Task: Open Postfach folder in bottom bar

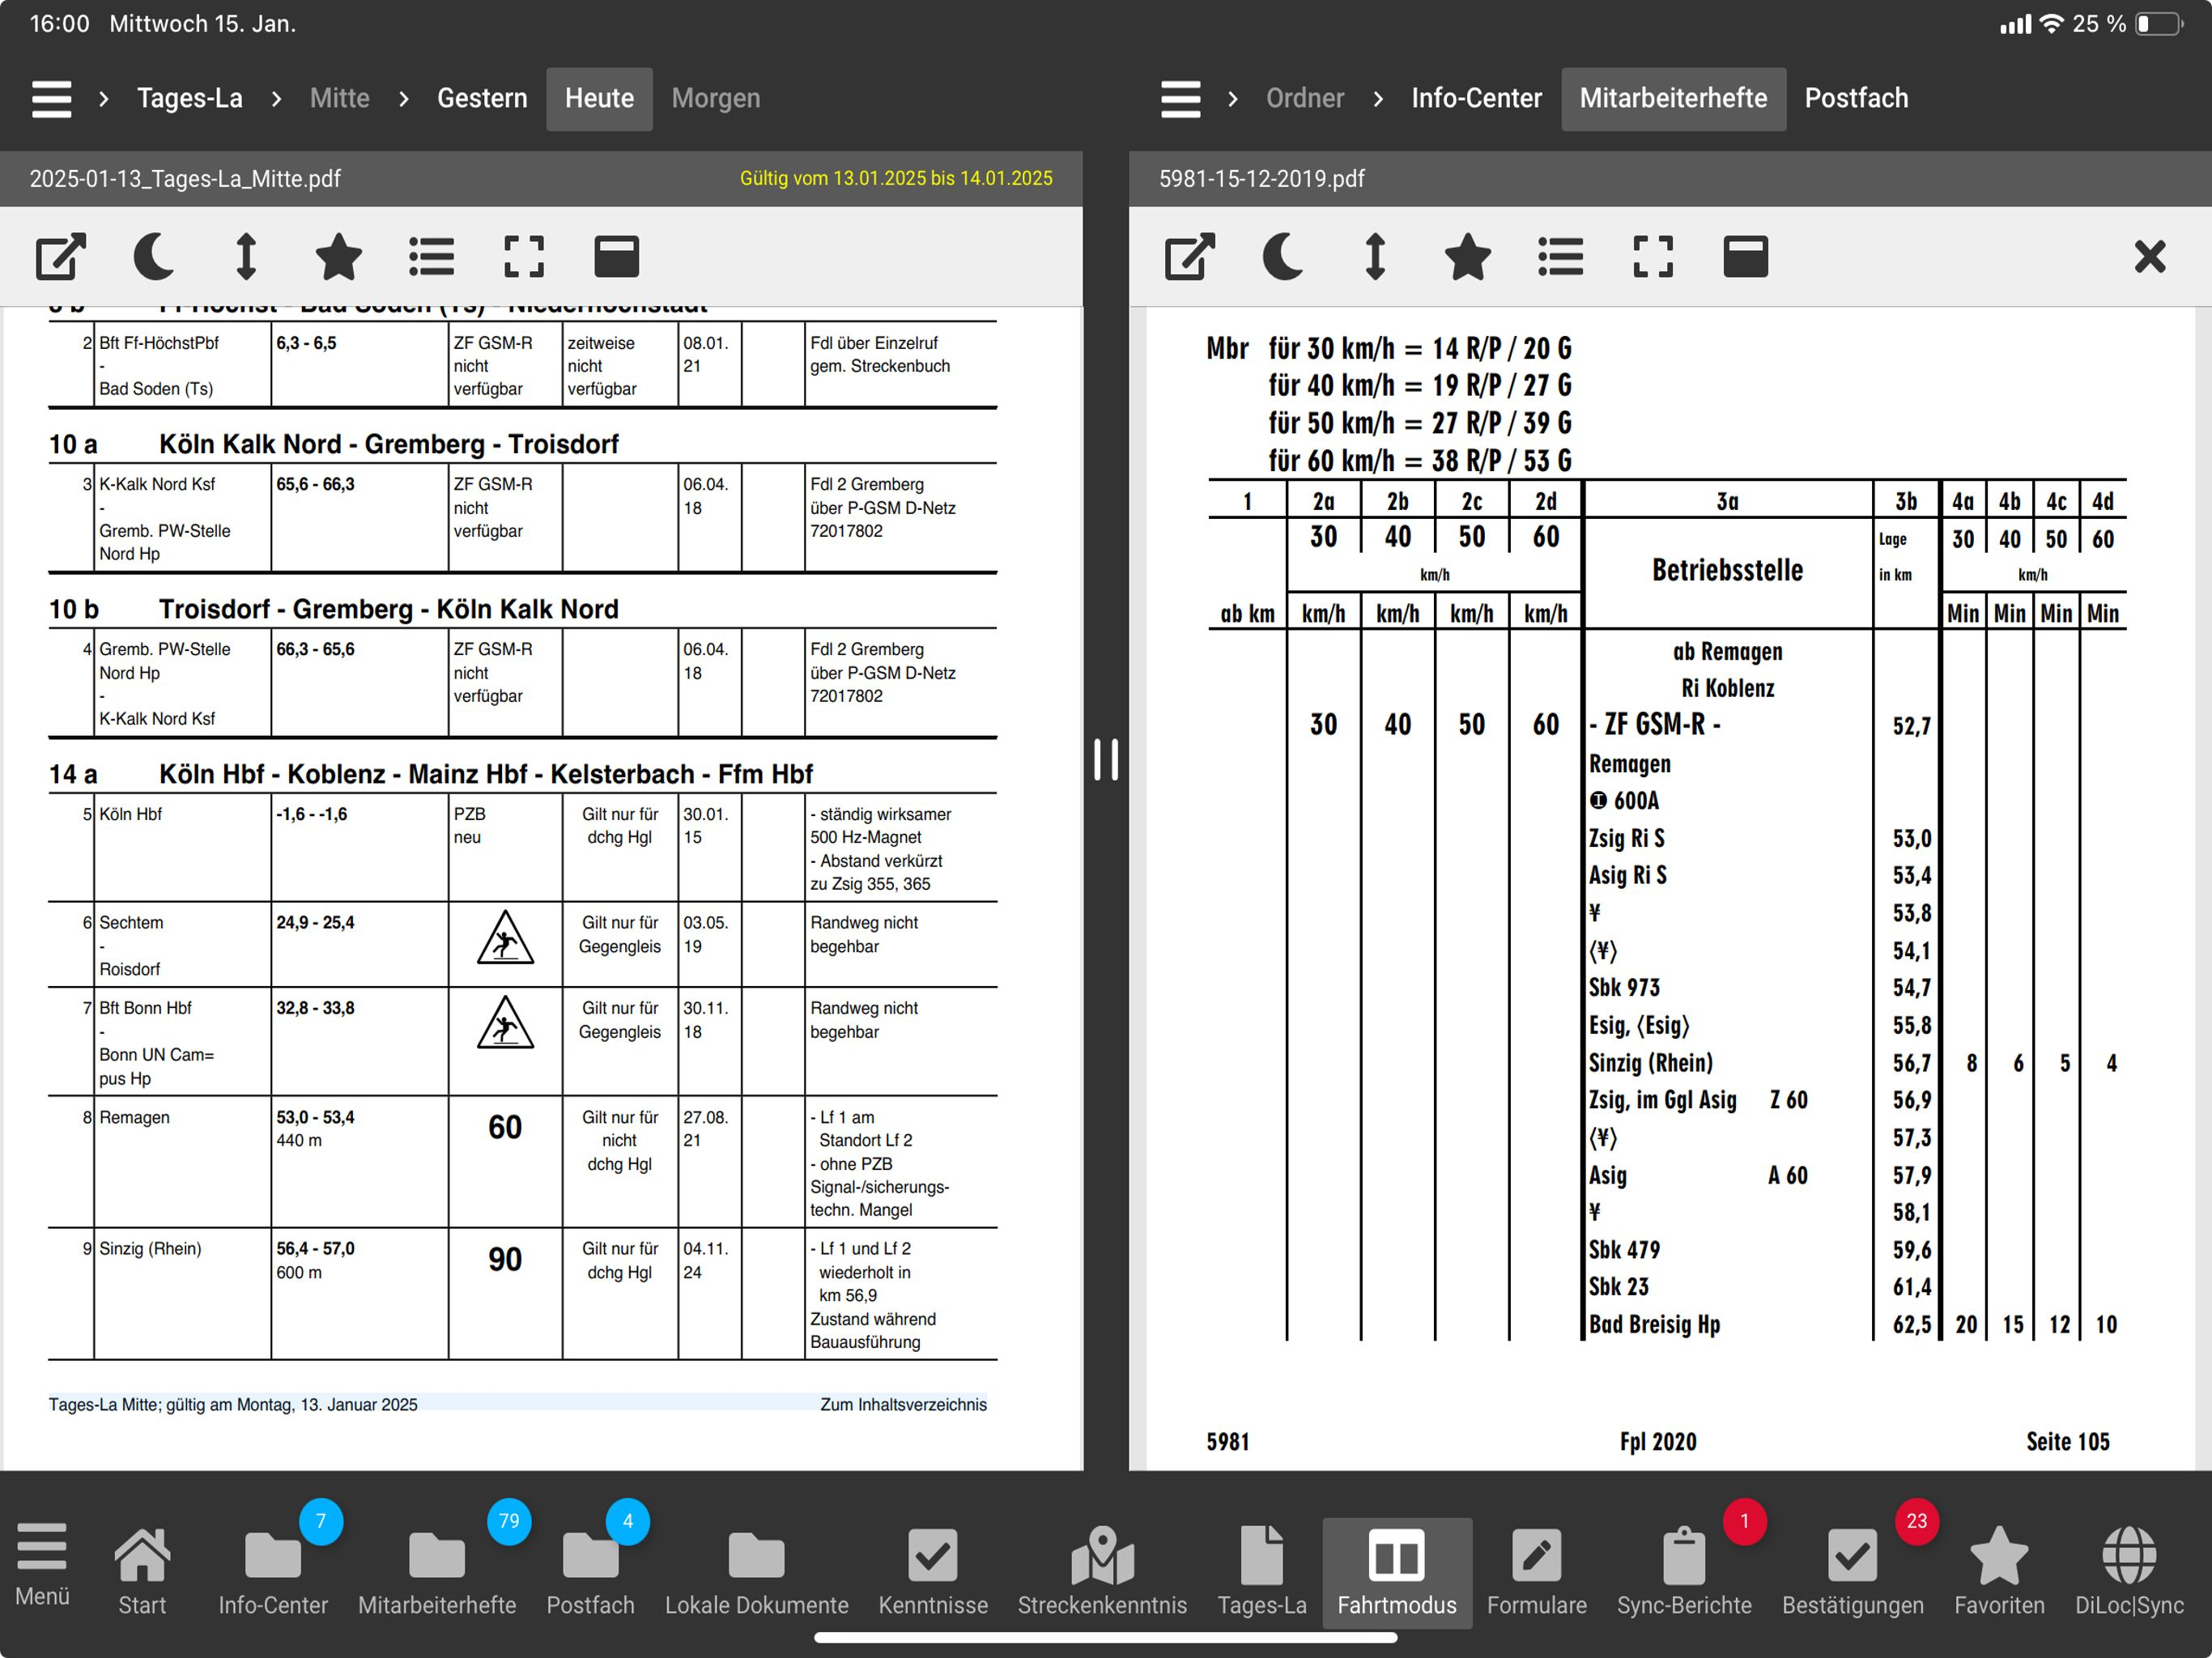Action: tap(590, 1571)
